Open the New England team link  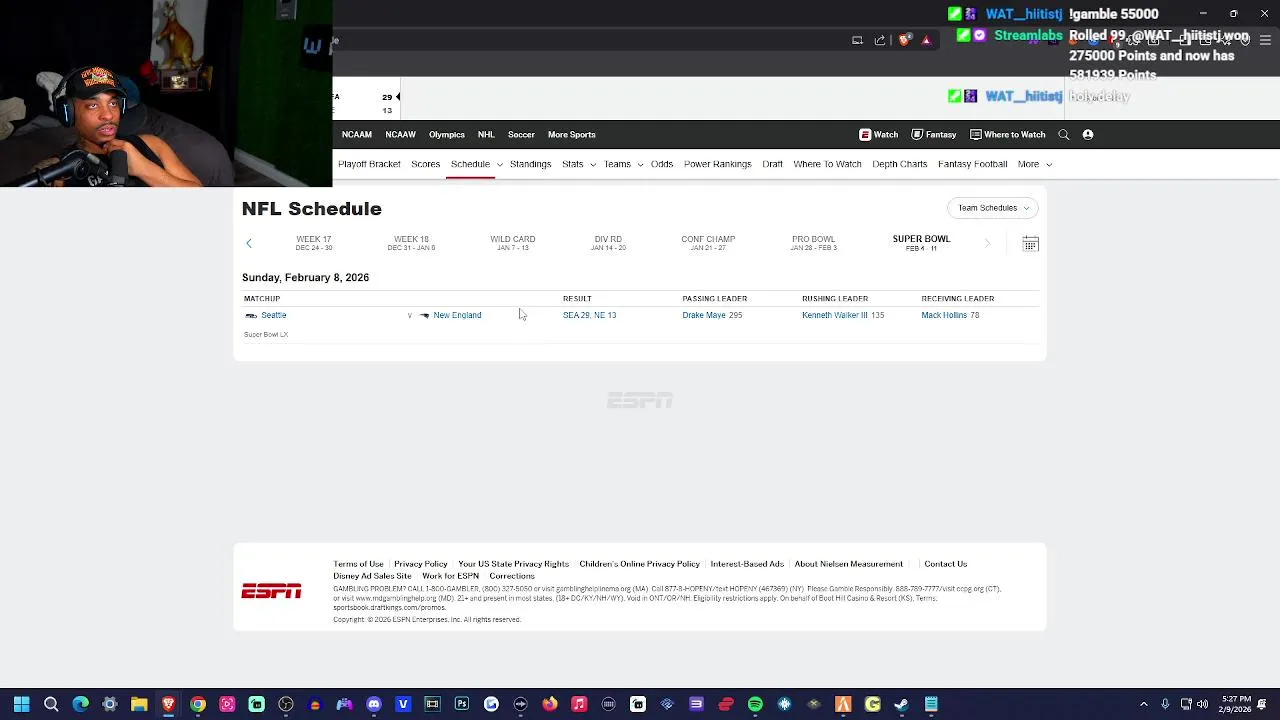[457, 315]
